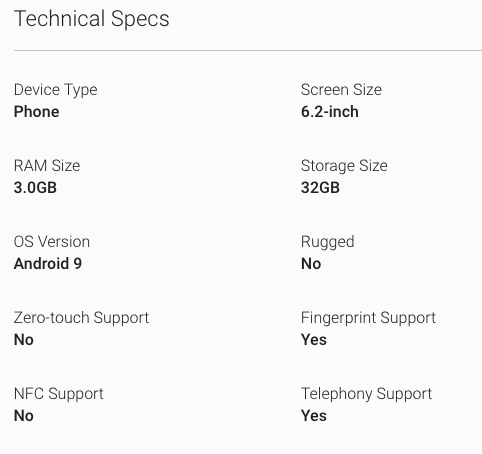Select the Device Type label
Screen dimensions: 482x454
(x=56, y=90)
